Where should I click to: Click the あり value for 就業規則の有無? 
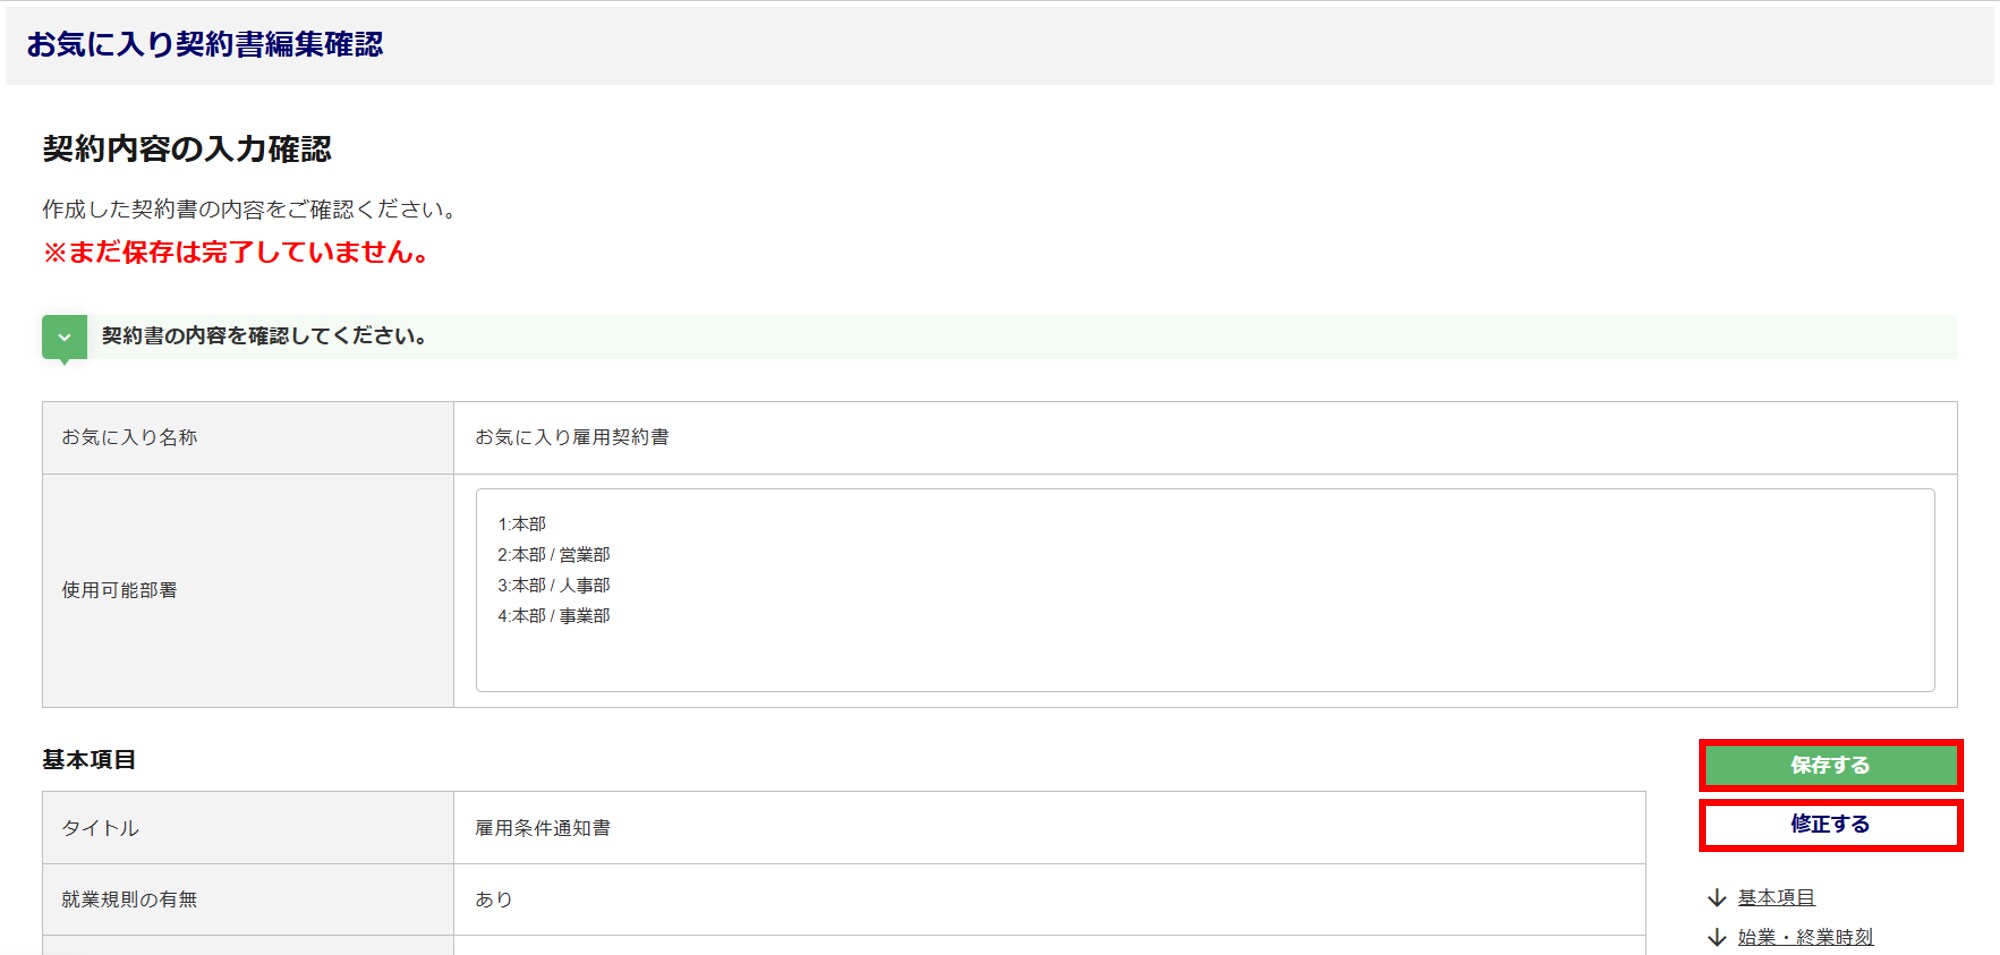(x=494, y=899)
